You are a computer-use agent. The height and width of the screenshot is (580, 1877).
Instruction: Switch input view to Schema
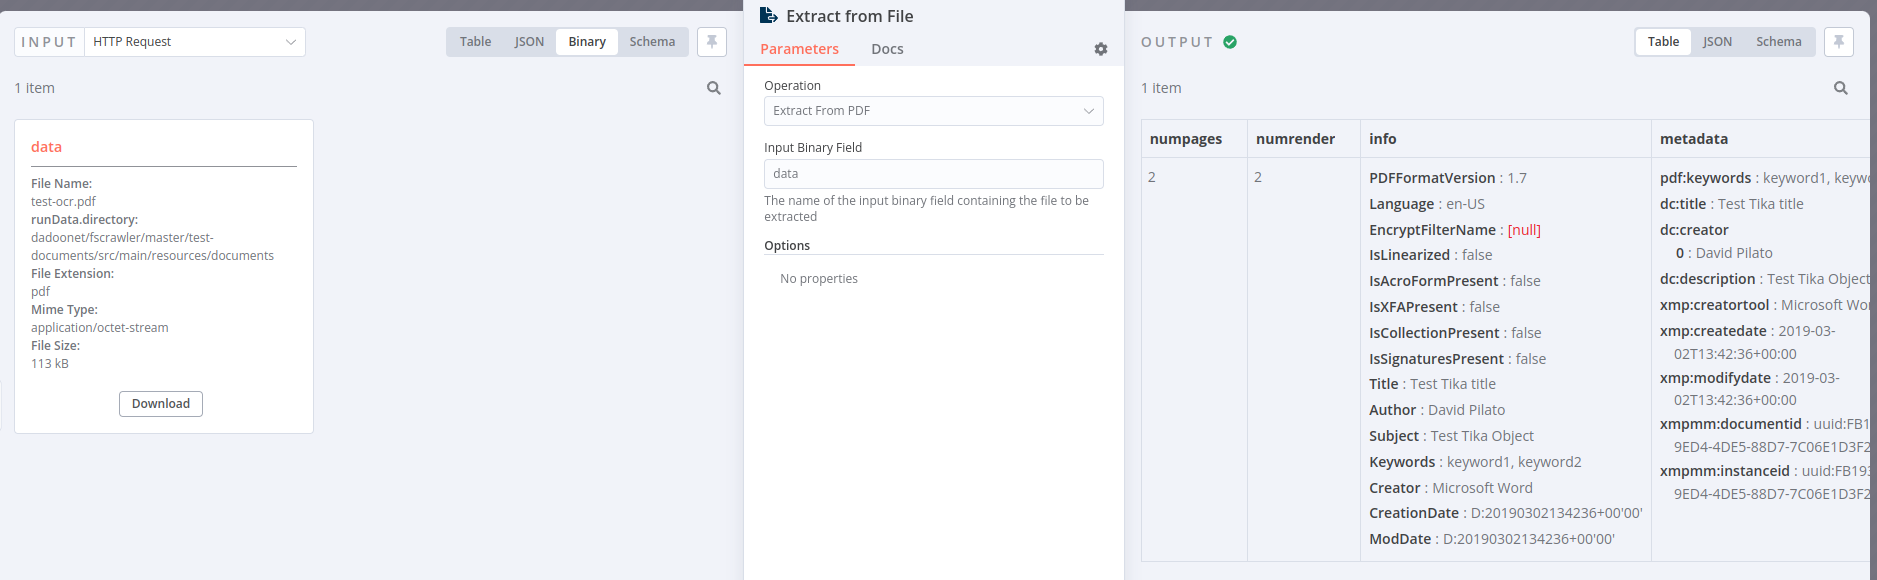(x=652, y=42)
